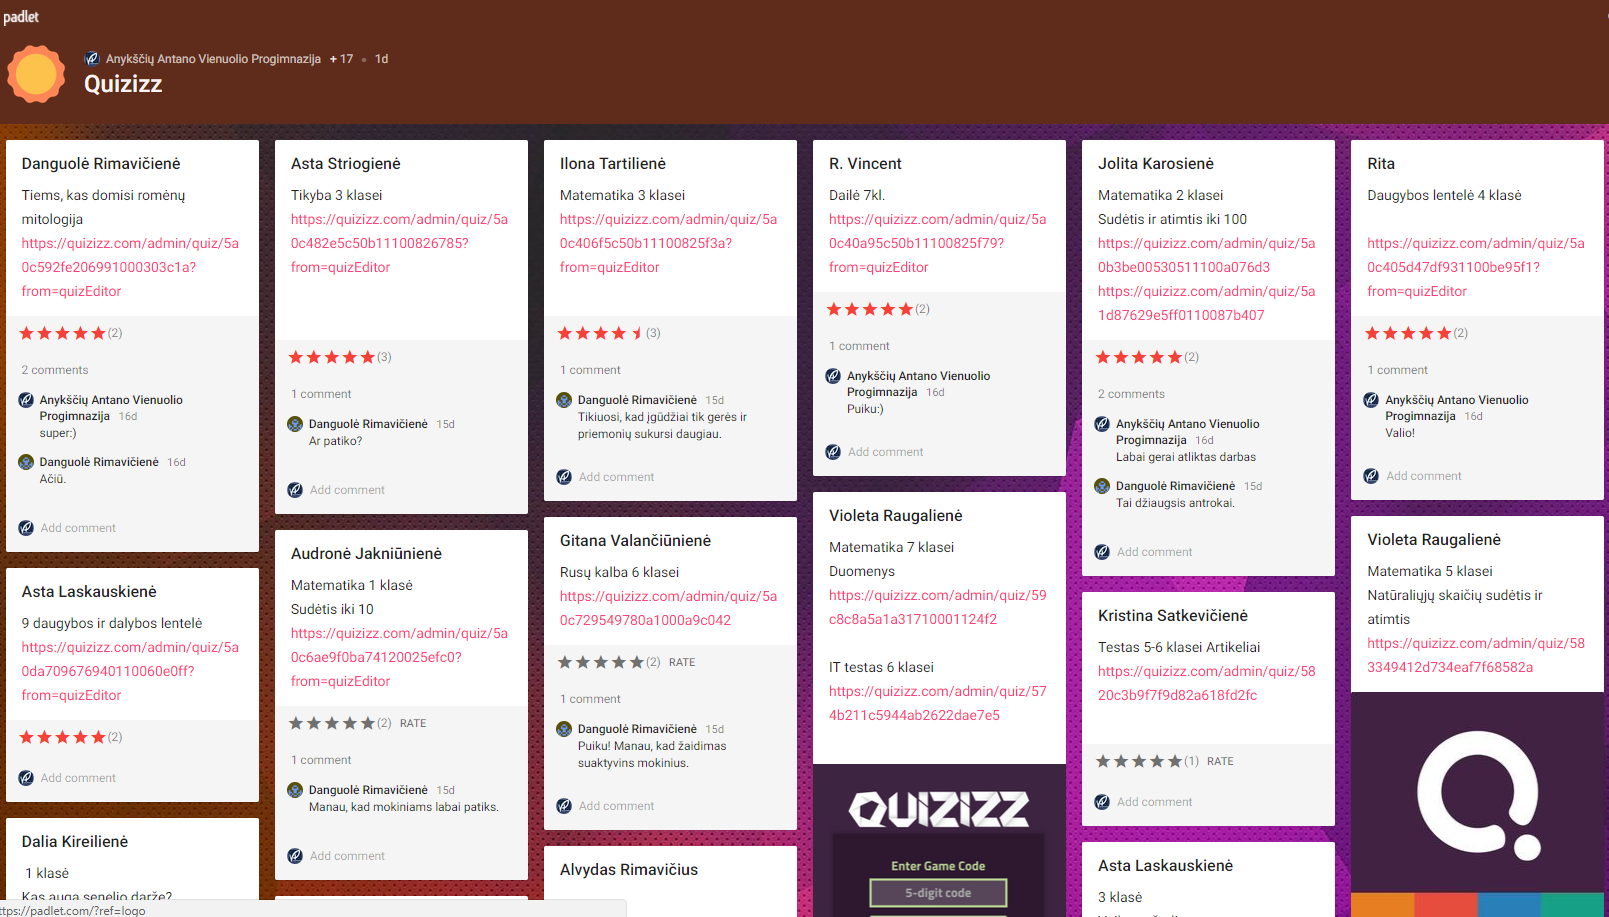Click Danguolė Rimavičienė avatar beside 'Ačiū.' comment
Screen dimensions: 1609x917
click(26, 462)
